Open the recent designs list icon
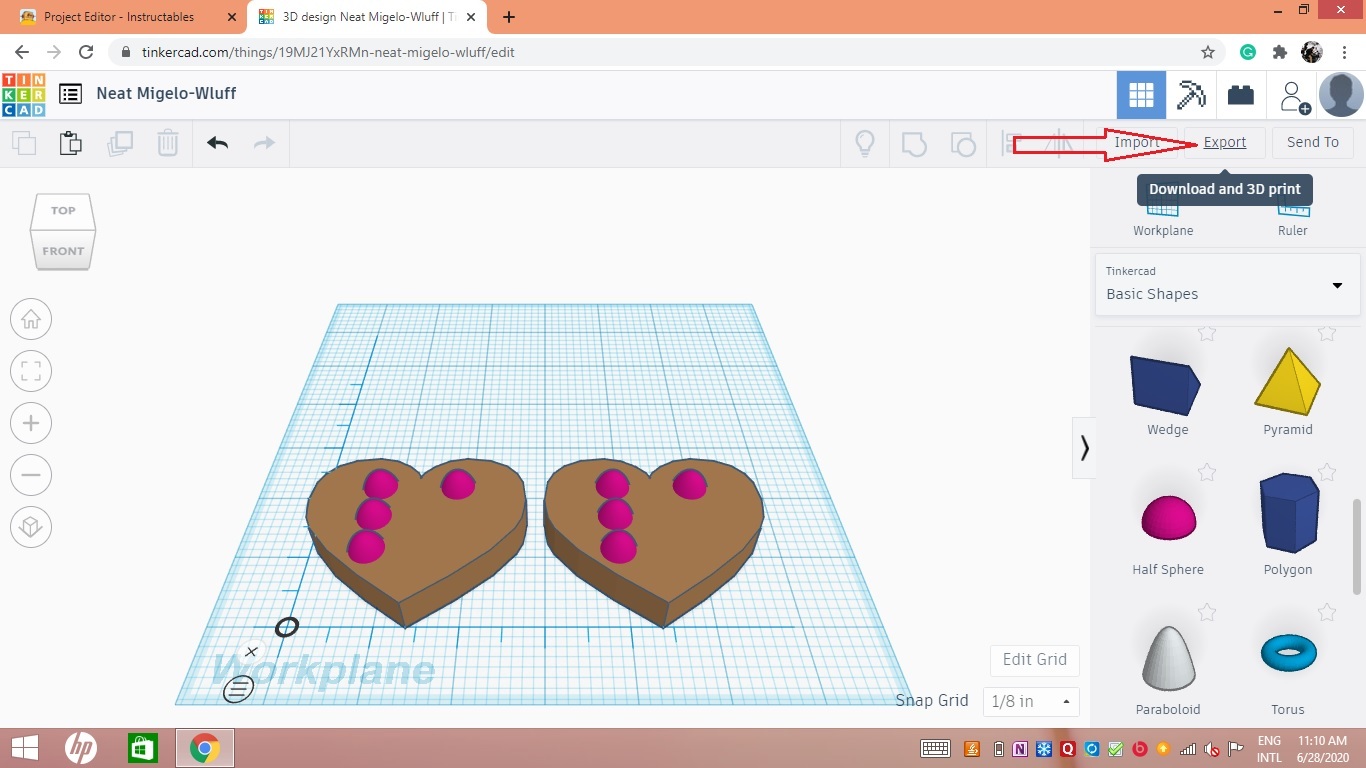The height and width of the screenshot is (768, 1366). pyautogui.click(x=70, y=94)
